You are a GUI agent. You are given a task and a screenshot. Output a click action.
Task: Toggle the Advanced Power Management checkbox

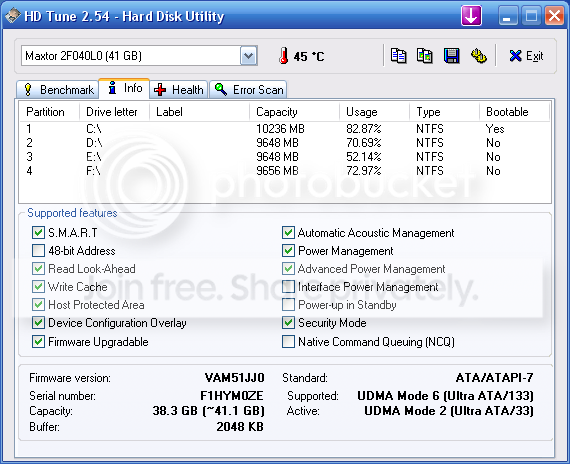288,269
